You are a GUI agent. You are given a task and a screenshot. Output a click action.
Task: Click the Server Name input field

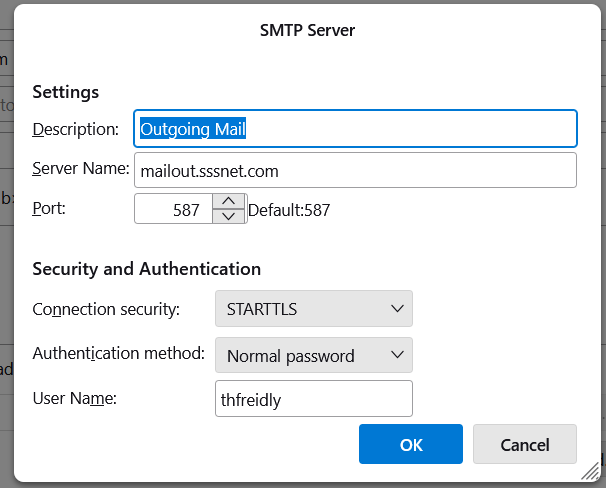[355, 170]
